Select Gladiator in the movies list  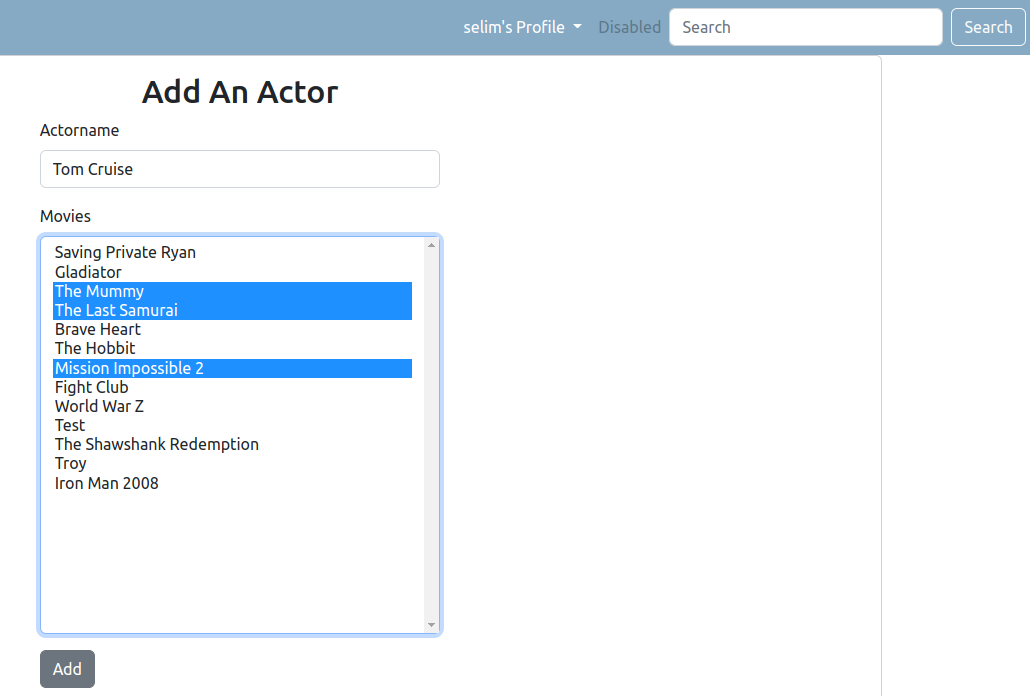[x=233, y=272]
